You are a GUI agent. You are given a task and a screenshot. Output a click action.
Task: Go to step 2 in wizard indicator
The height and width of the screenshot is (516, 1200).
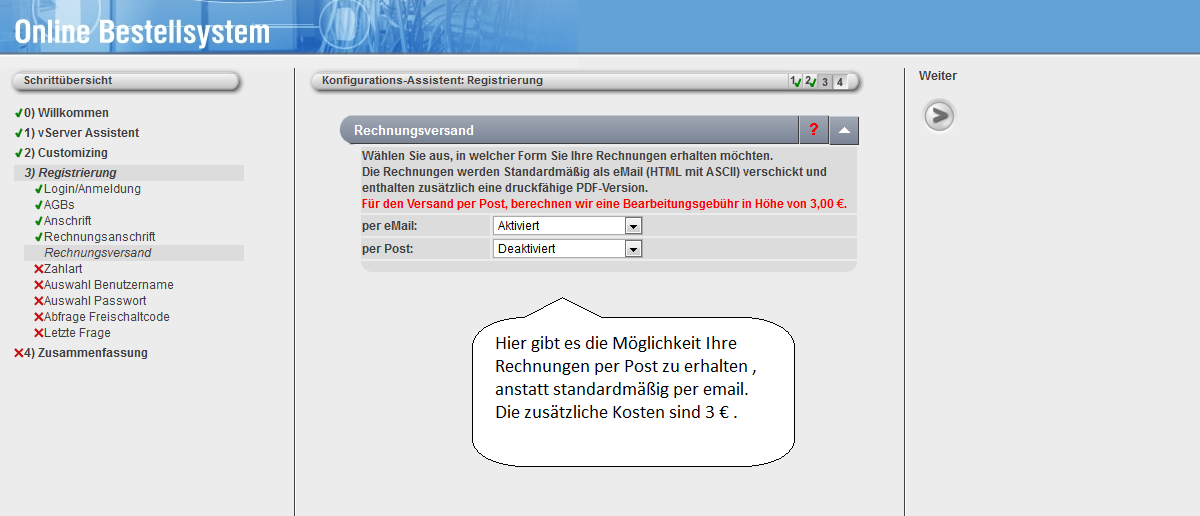[810, 82]
